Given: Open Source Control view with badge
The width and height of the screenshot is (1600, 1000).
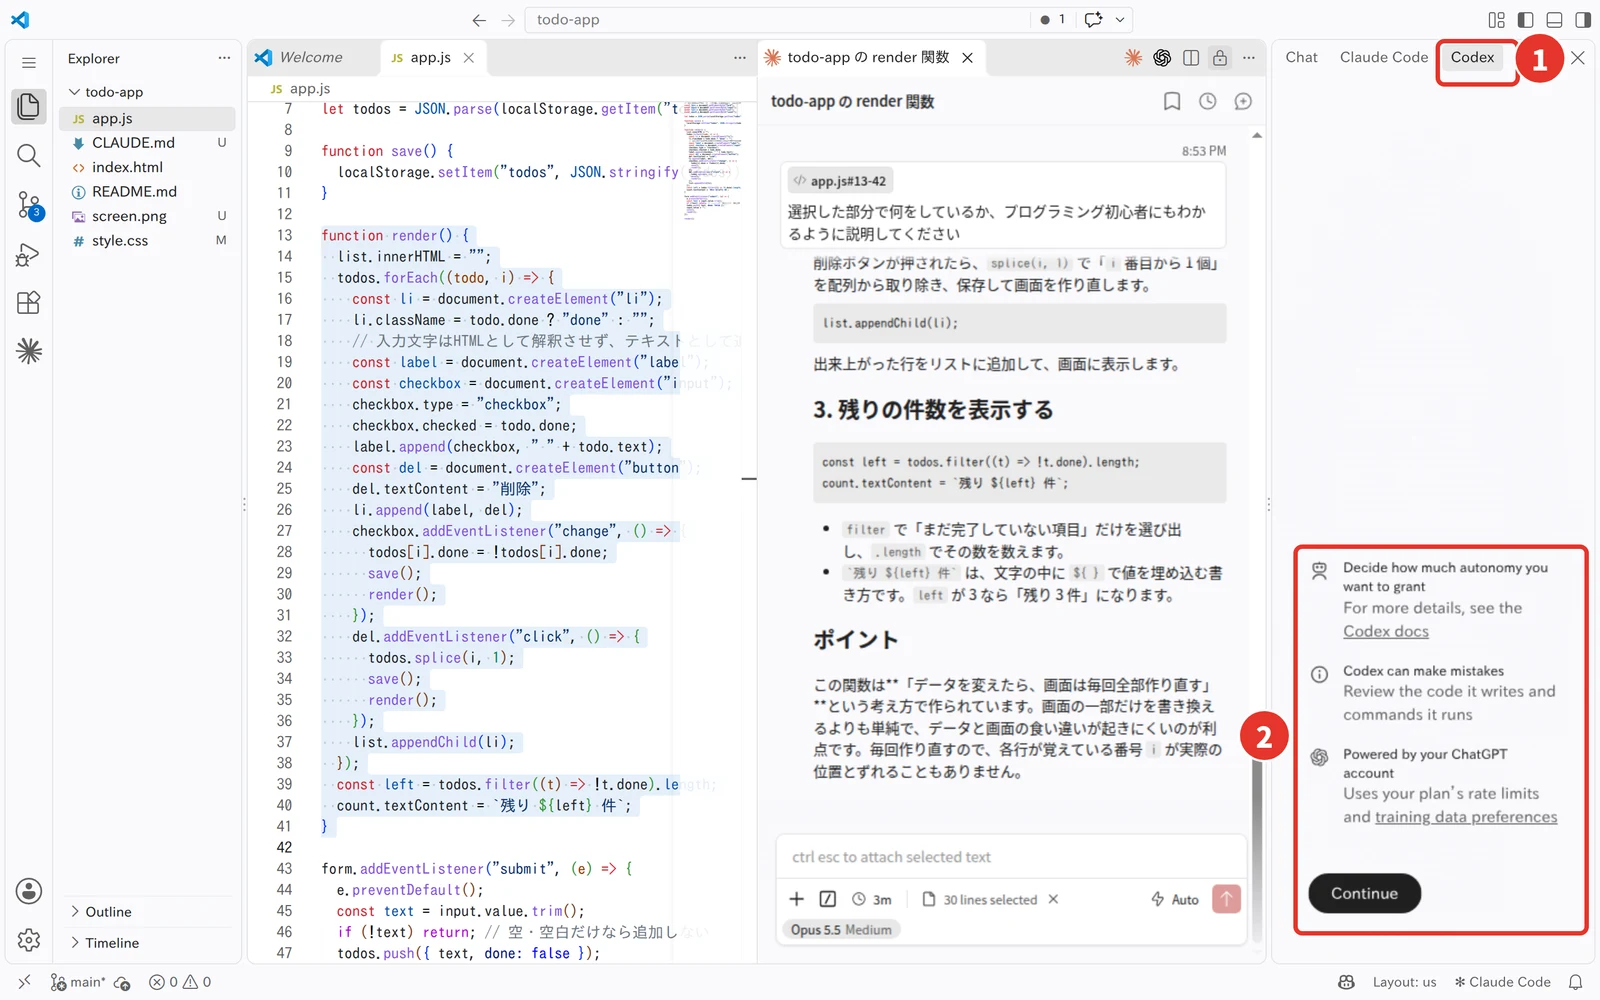Looking at the screenshot, I should pyautogui.click(x=29, y=205).
